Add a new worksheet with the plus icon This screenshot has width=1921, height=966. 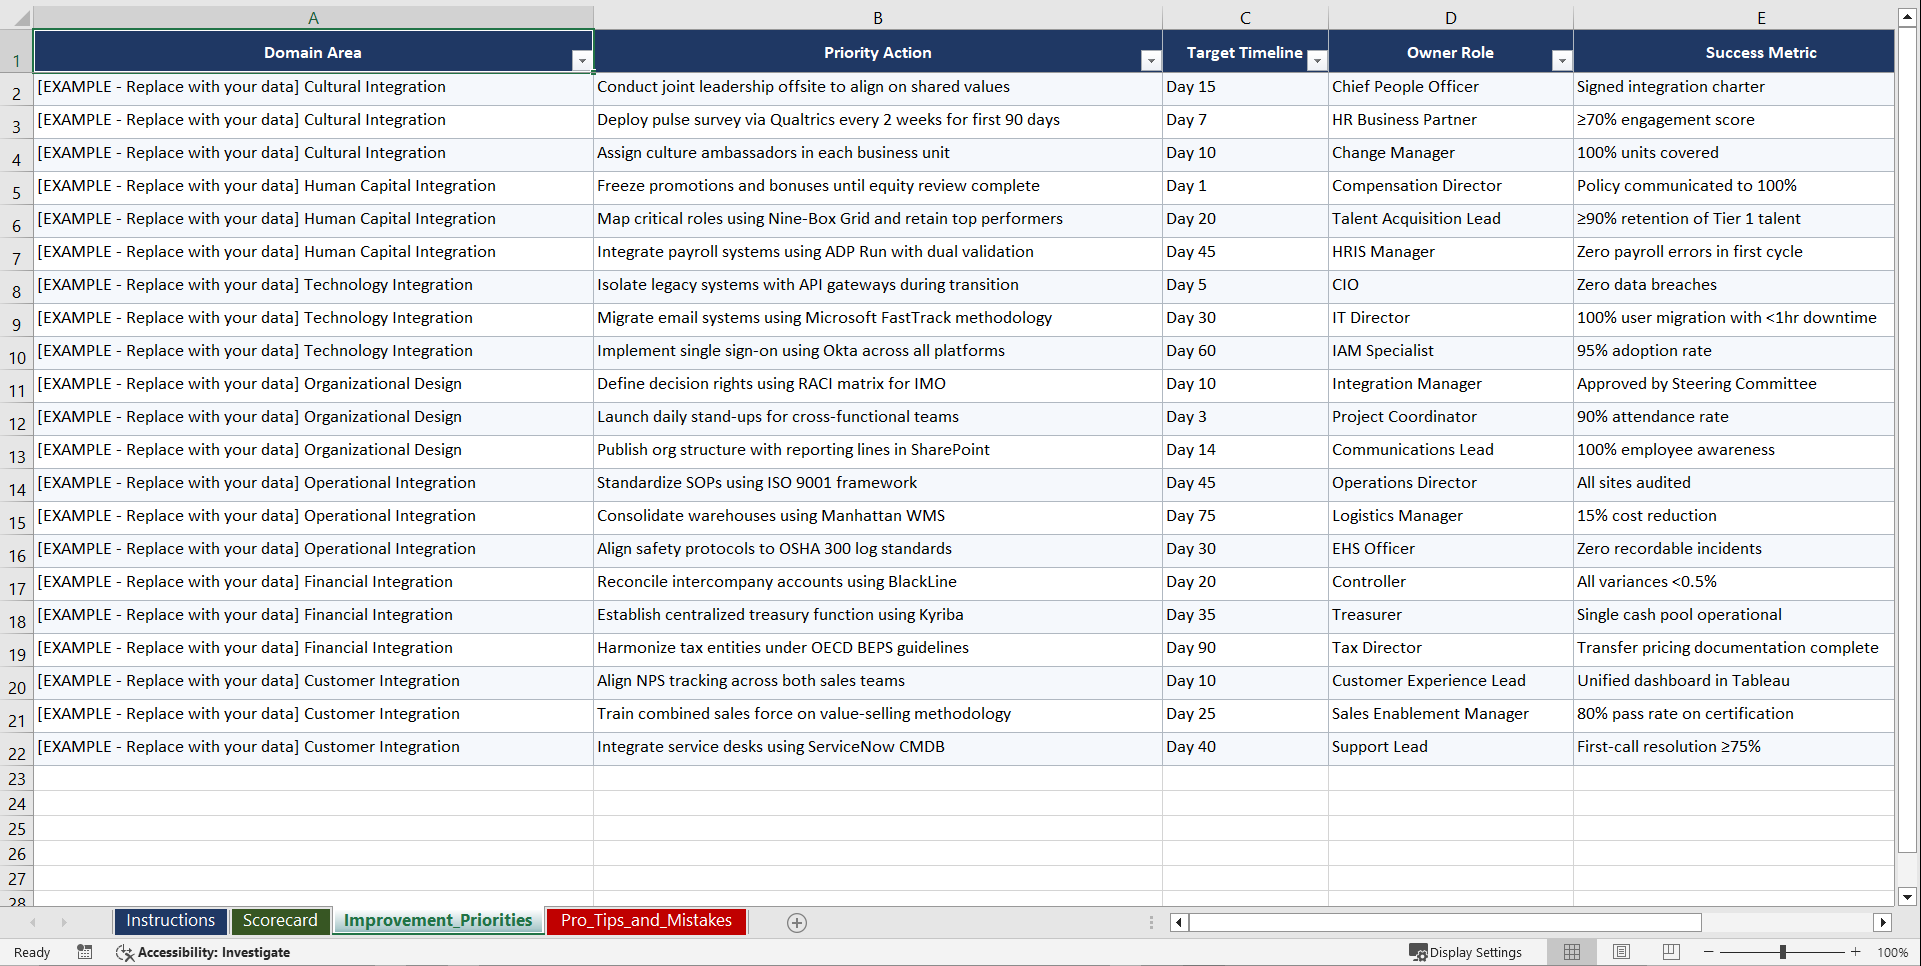(796, 922)
